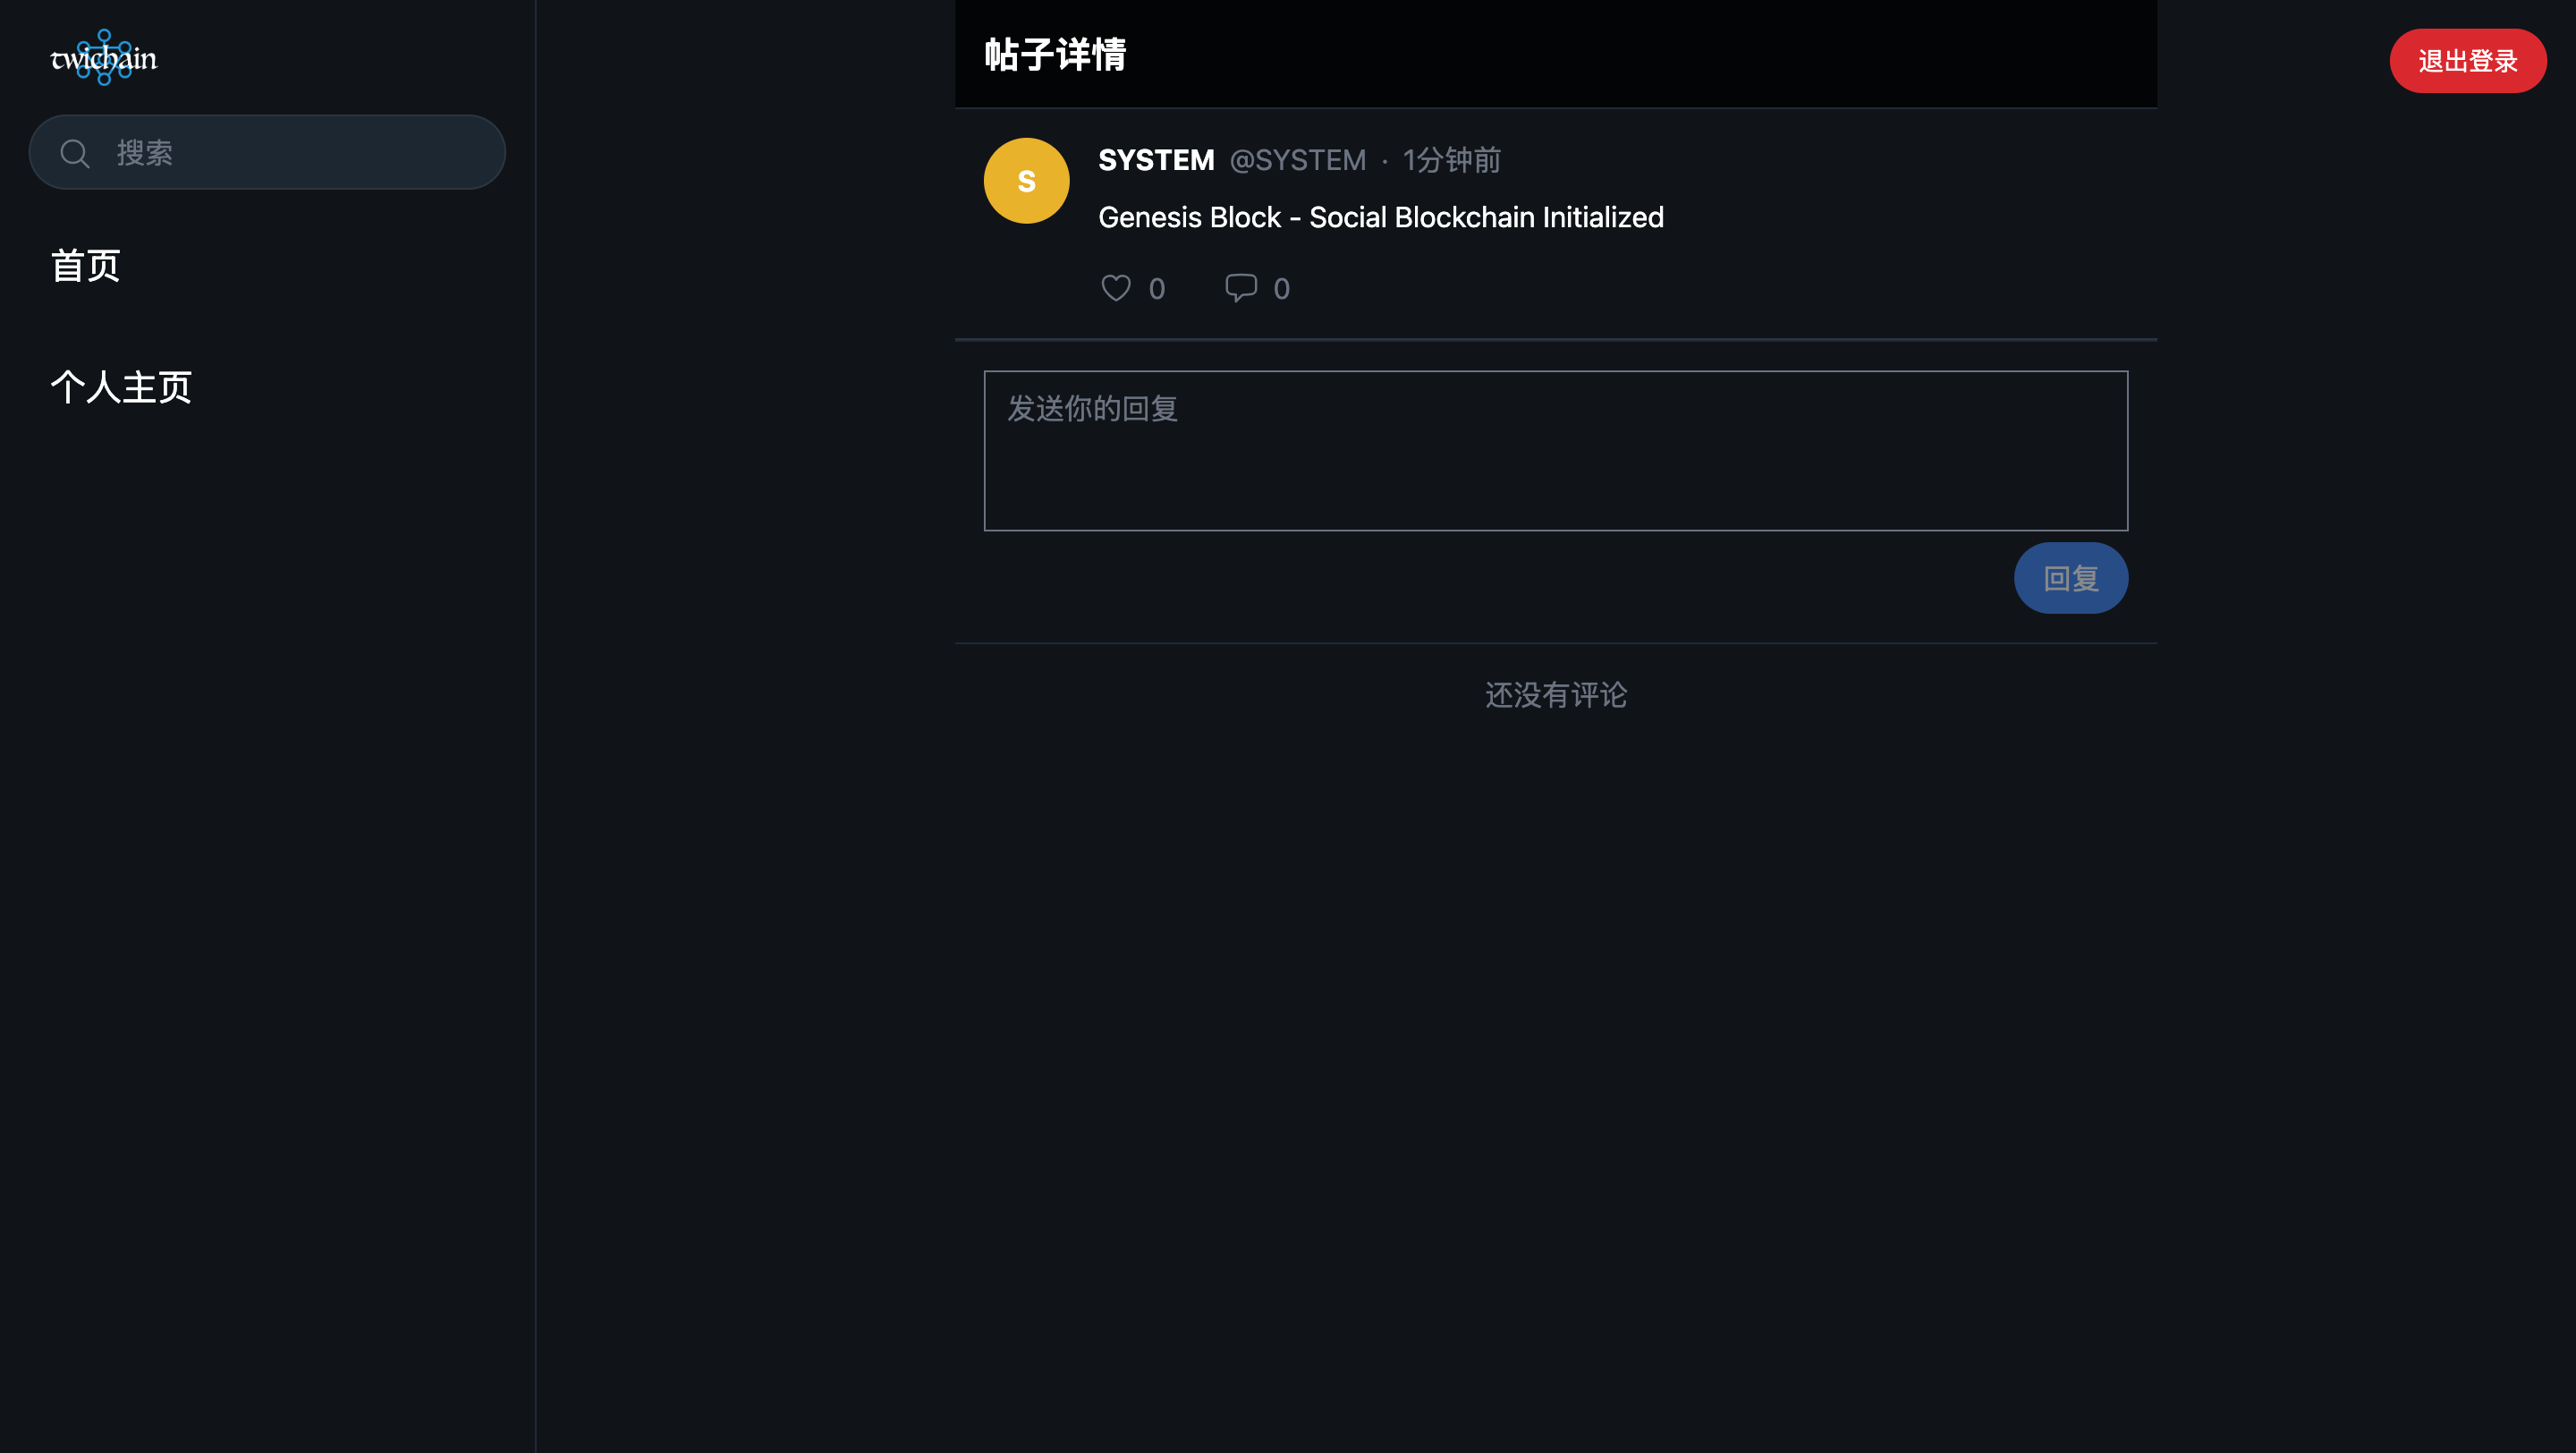Click the magnifier search icon
Viewport: 2576px width, 1453px height.
(x=75, y=153)
